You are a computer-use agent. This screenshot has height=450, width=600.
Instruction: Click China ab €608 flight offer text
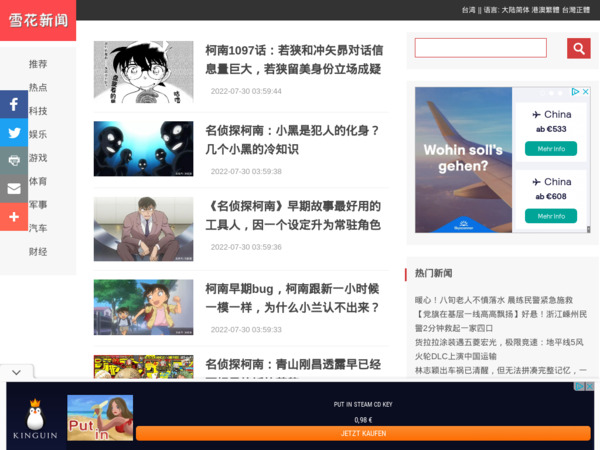coord(551,189)
